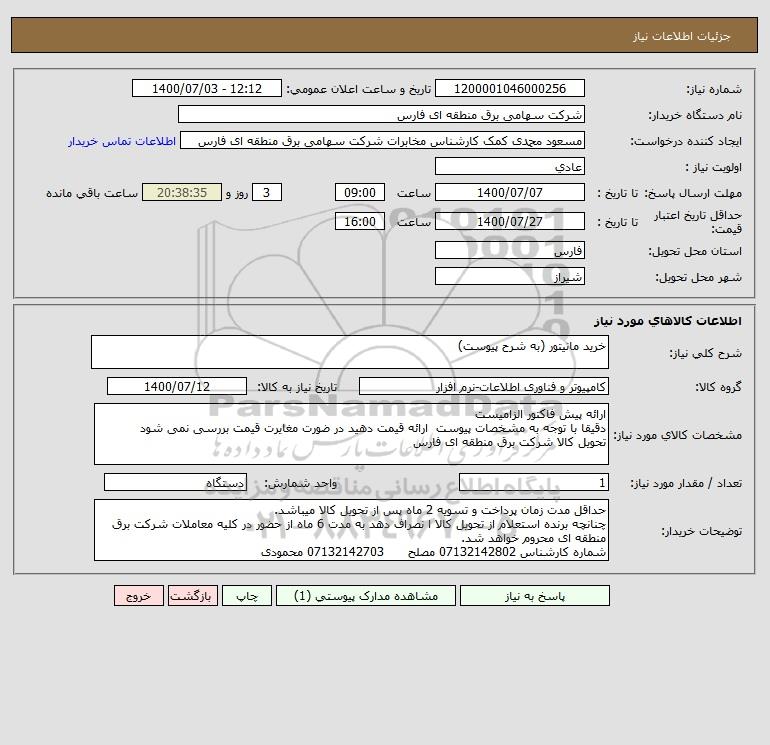This screenshot has height=745, width=770.
Task: Click label 'شماره نیاز:'
Action: [x=714, y=89]
